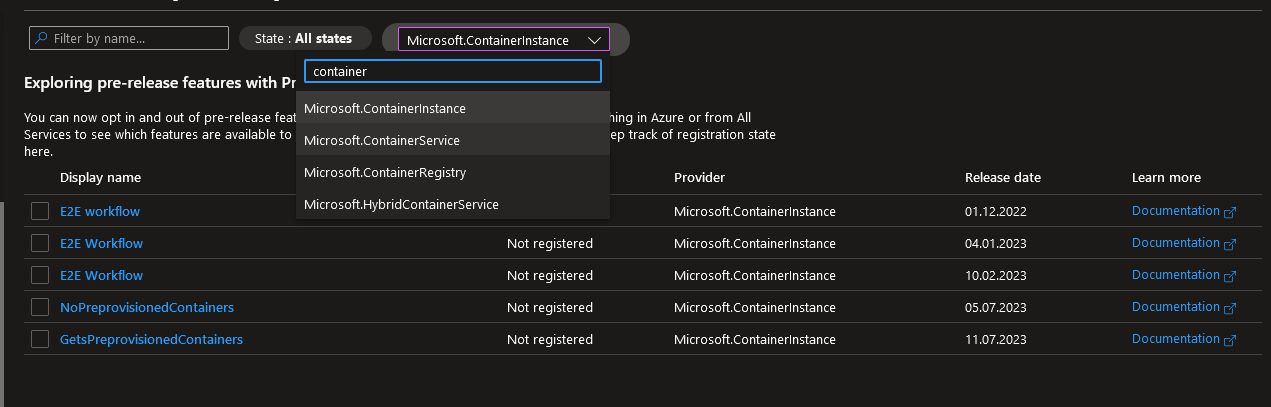1271x407 pixels.
Task: Tick checkbox for E2E workflow dated 01.12.2022
Action: click(40, 211)
